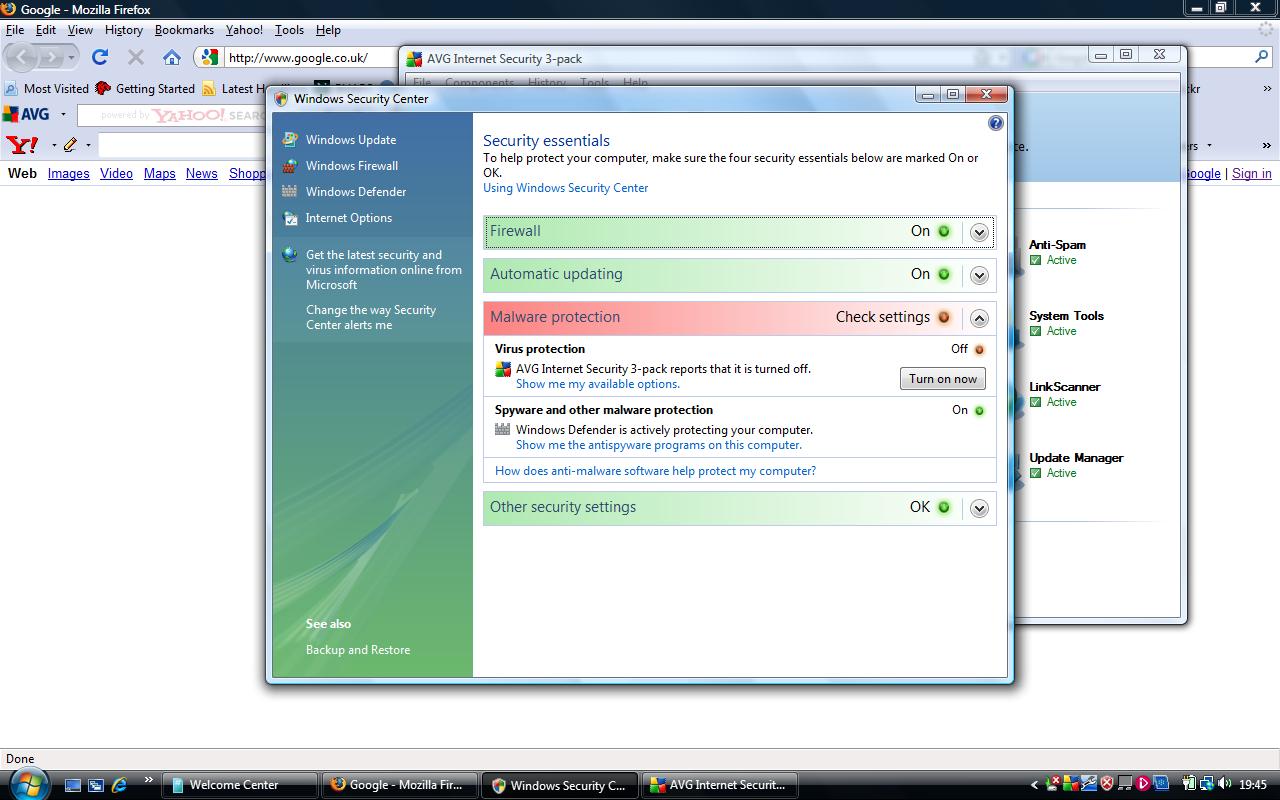The width and height of the screenshot is (1280, 800).
Task: Open Firefox Help menu
Action: (328, 30)
